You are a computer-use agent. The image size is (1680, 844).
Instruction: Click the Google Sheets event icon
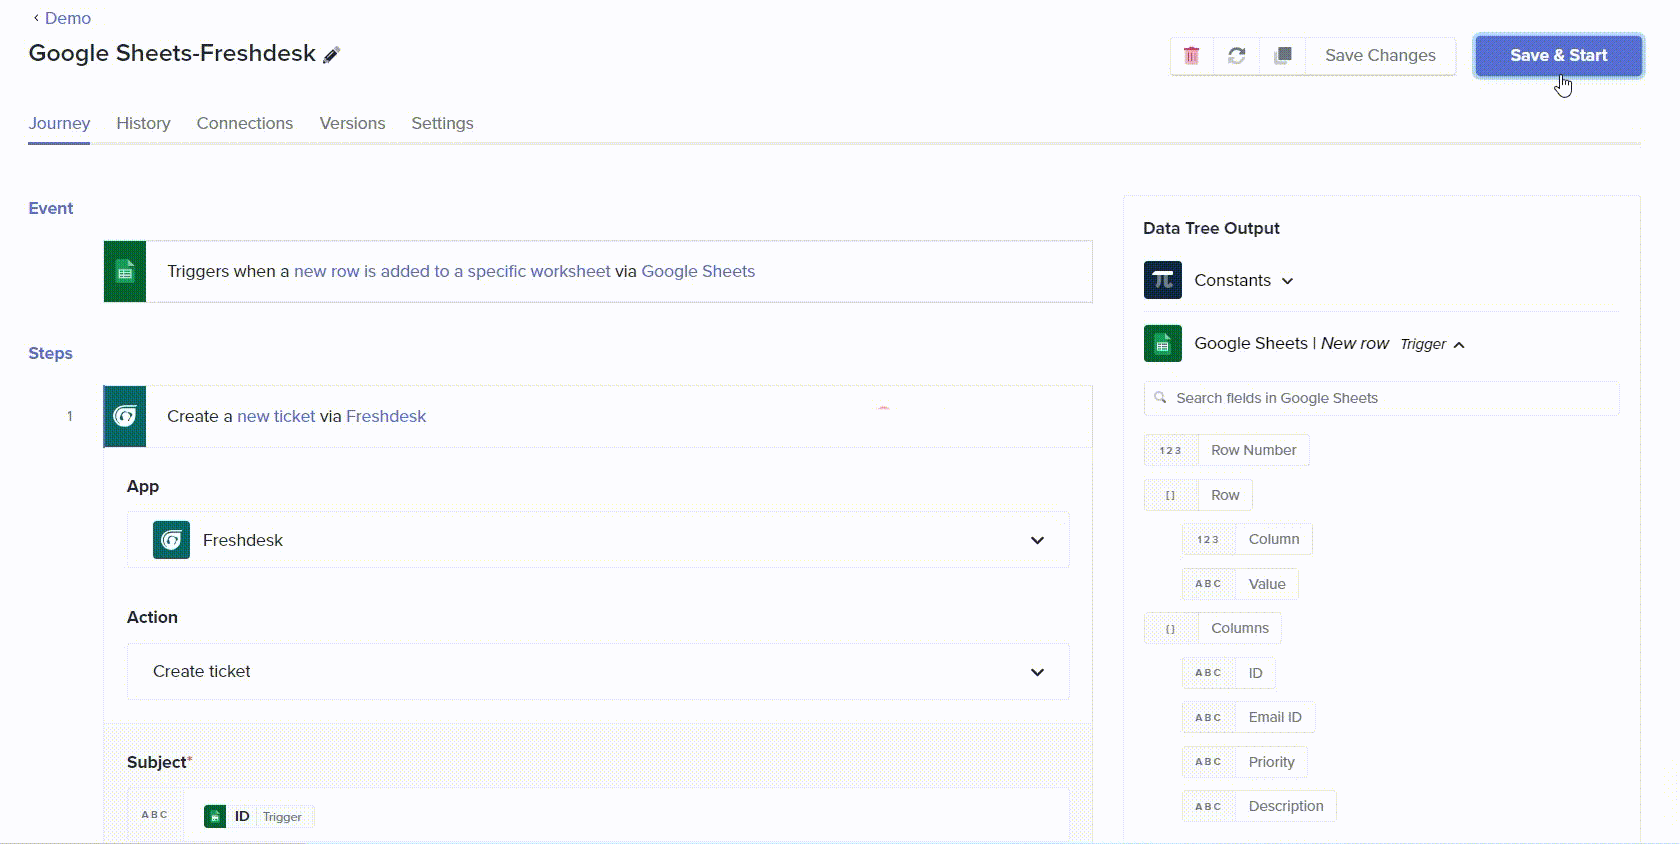pyautogui.click(x=125, y=271)
